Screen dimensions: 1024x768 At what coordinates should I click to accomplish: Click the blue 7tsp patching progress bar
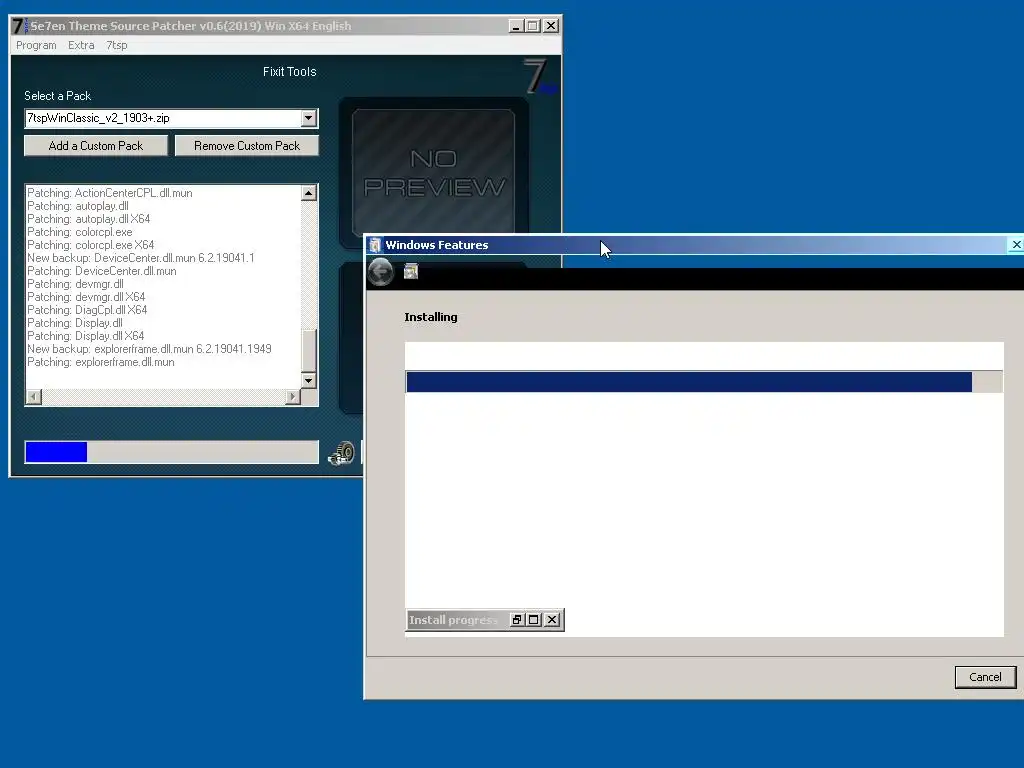172,452
